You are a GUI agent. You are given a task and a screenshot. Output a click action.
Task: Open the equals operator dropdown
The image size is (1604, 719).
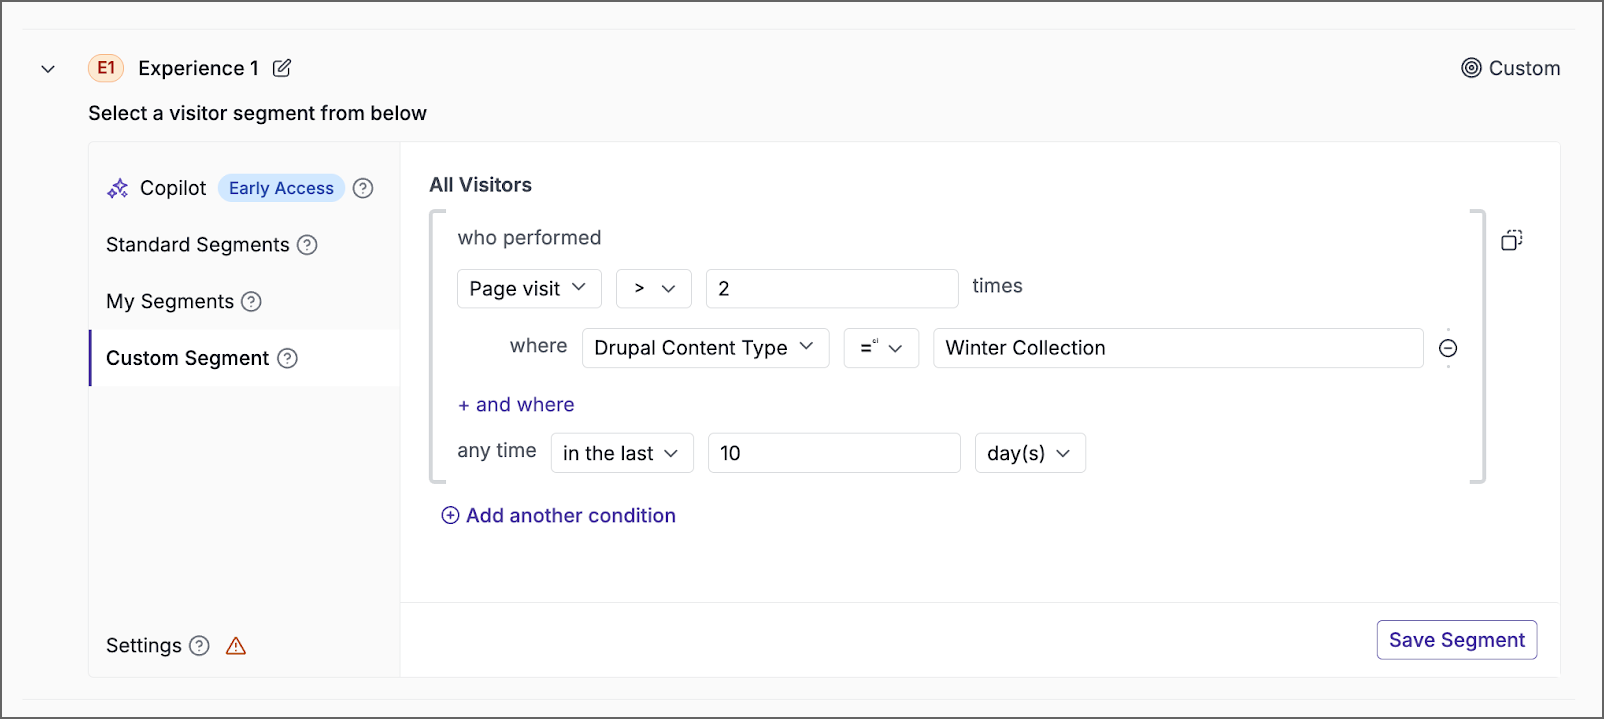(881, 348)
